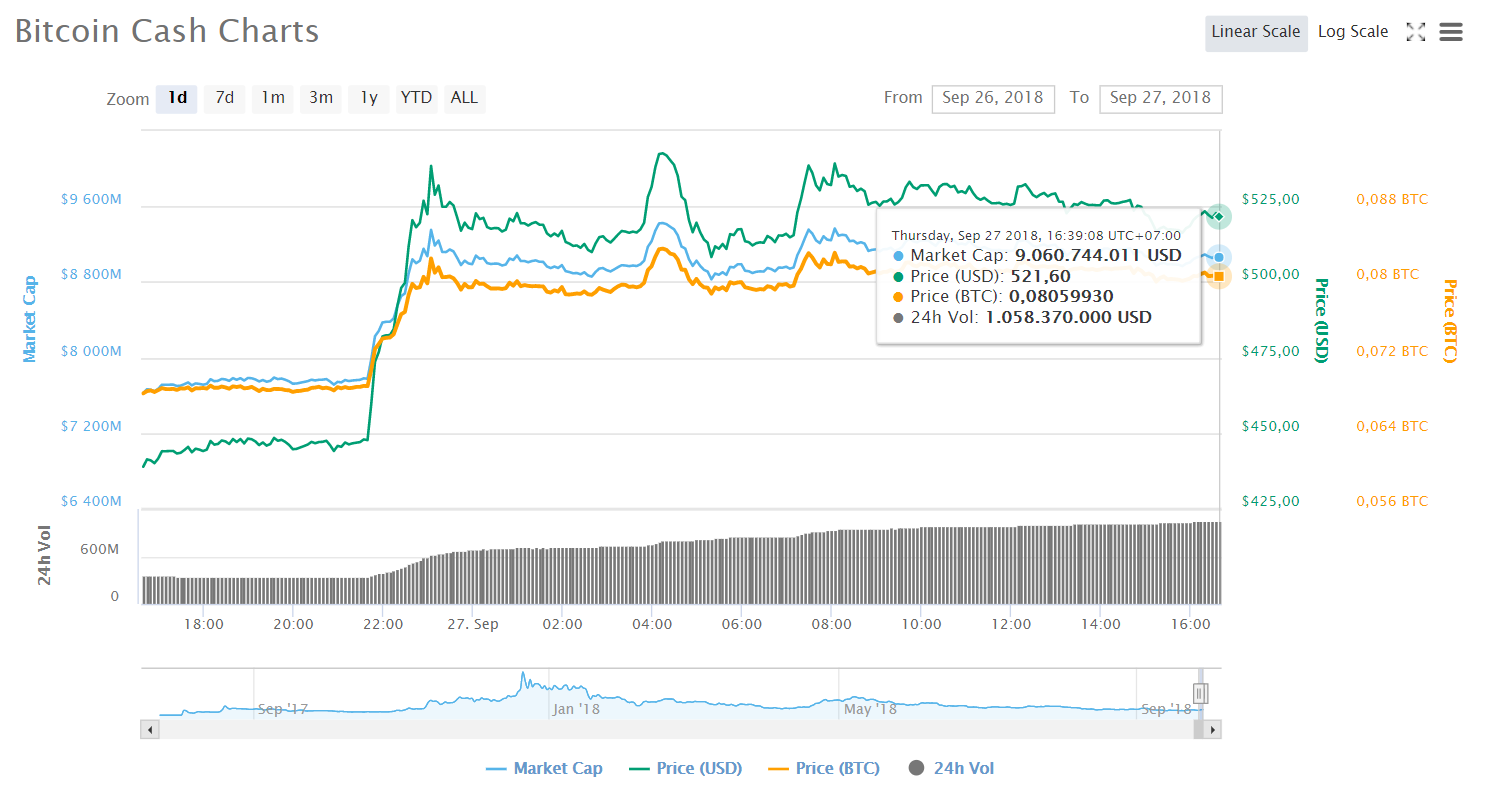Toggle 24h Vol series in legend

tap(951, 769)
